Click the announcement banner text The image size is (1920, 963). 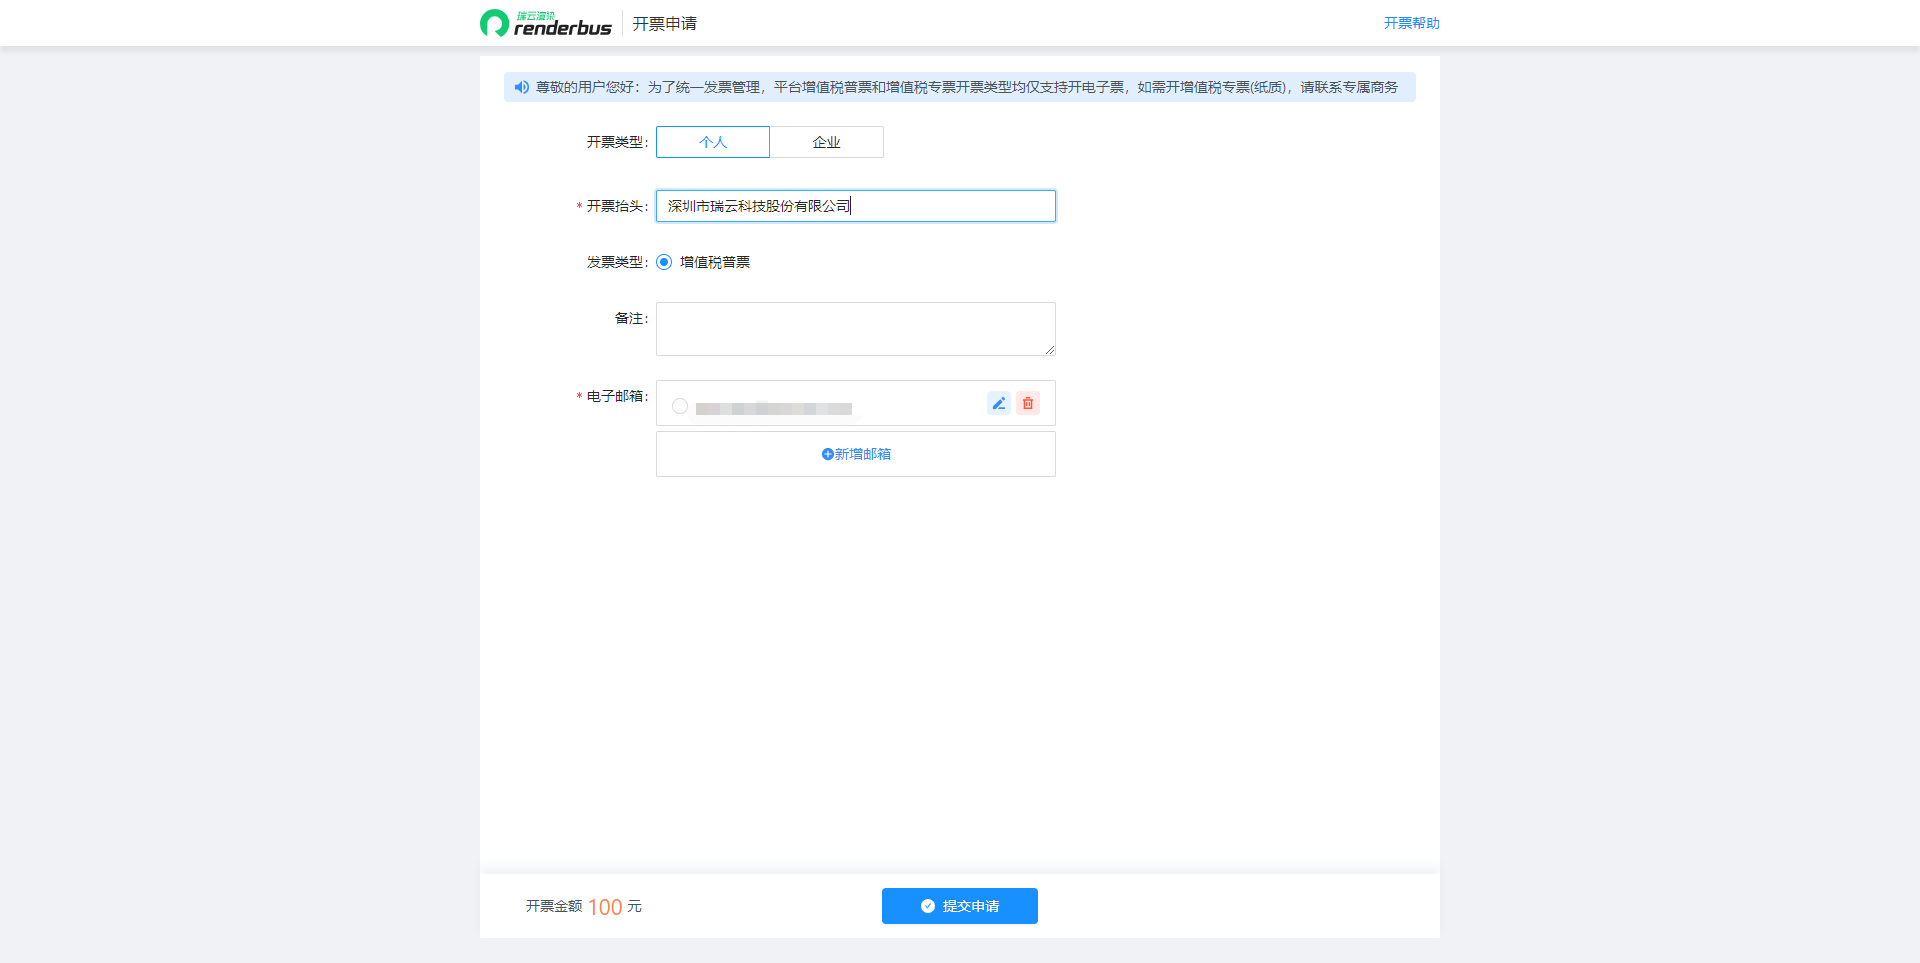coord(967,87)
